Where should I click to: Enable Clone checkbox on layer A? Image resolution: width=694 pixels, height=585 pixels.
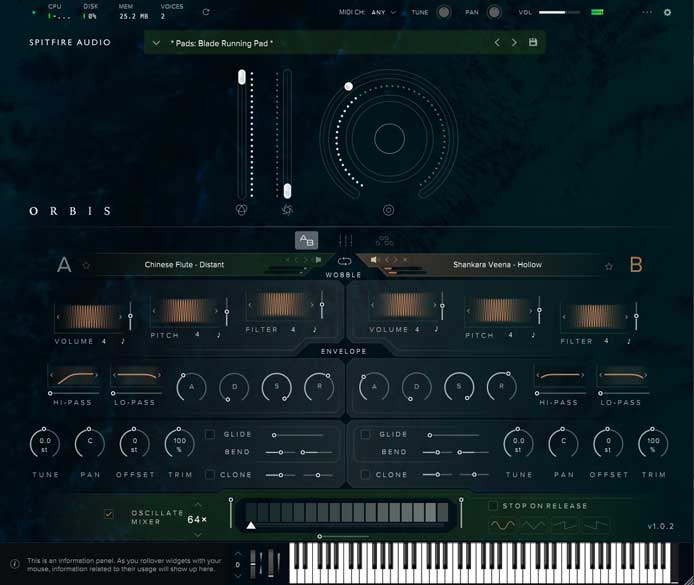tap(210, 474)
